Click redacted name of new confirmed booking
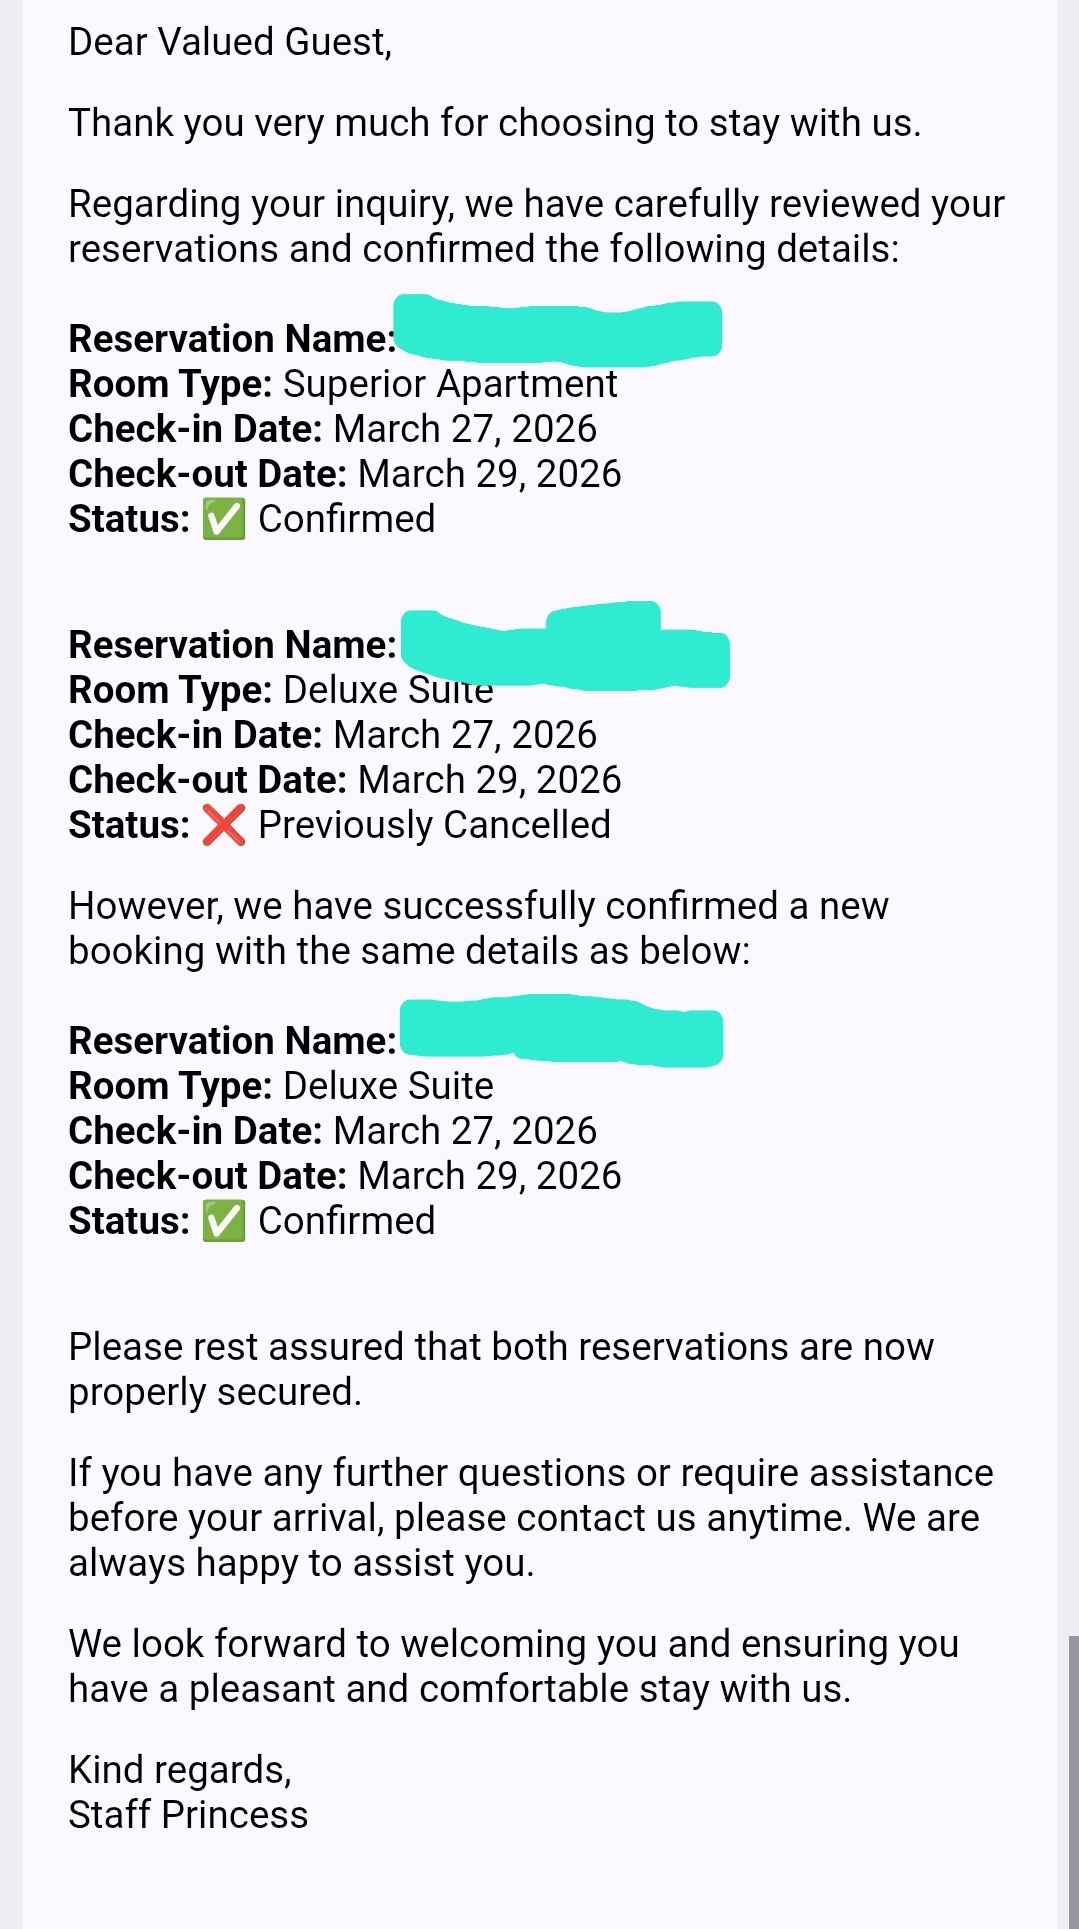 point(560,1032)
